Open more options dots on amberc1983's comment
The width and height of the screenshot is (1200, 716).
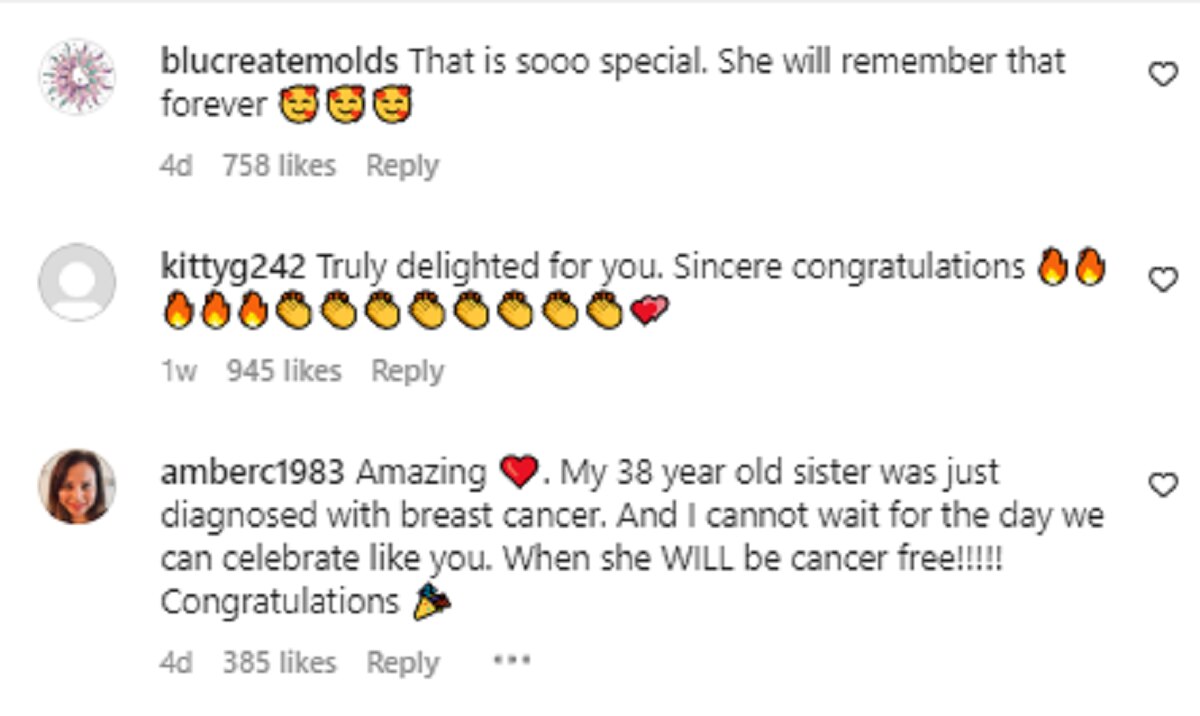(x=511, y=661)
